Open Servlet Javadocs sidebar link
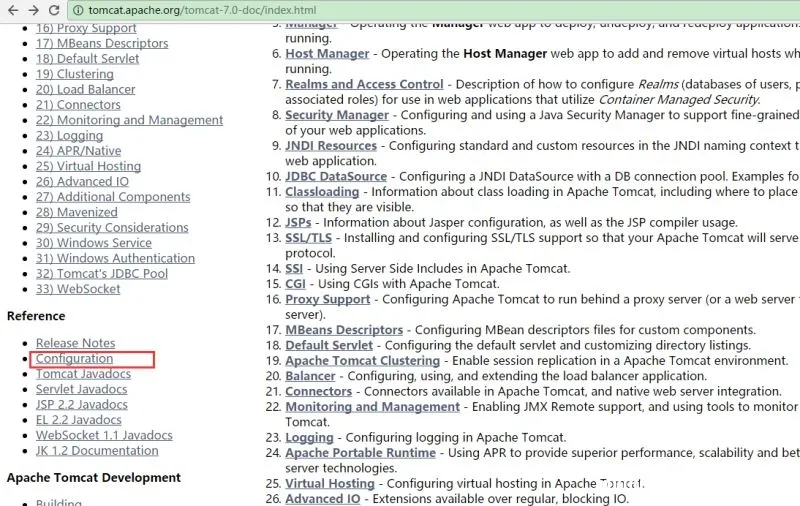 point(81,389)
